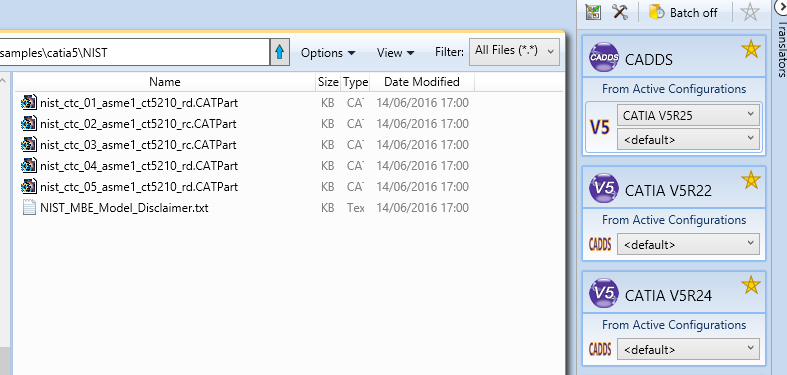Image resolution: width=787 pixels, height=375 pixels.
Task: Select nist_ctc_04_asme1_ct5210_rd.CATPart file name
Action: point(139,166)
